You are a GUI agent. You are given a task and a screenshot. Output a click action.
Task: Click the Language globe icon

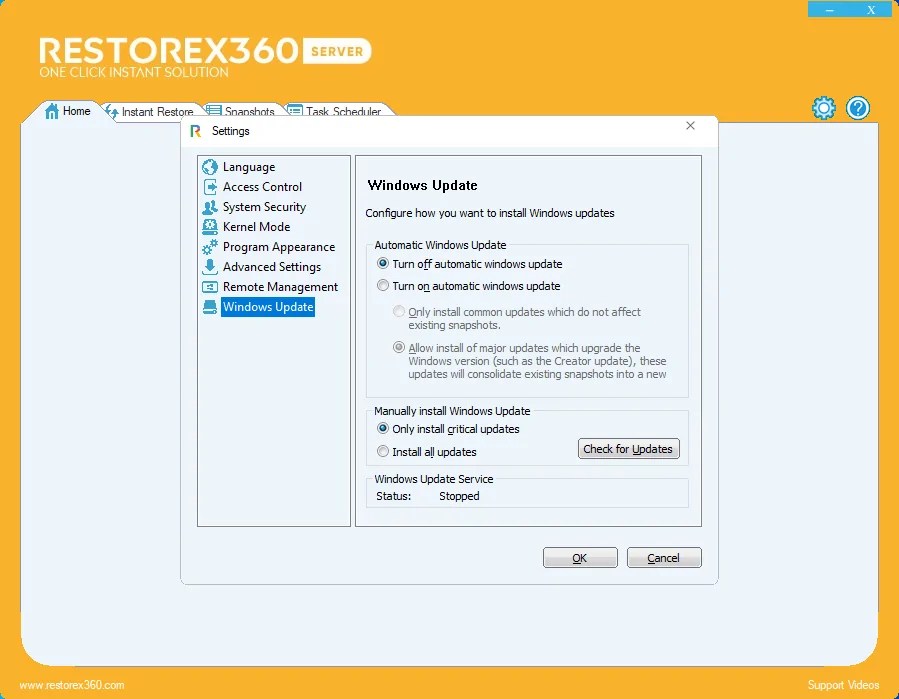point(210,167)
